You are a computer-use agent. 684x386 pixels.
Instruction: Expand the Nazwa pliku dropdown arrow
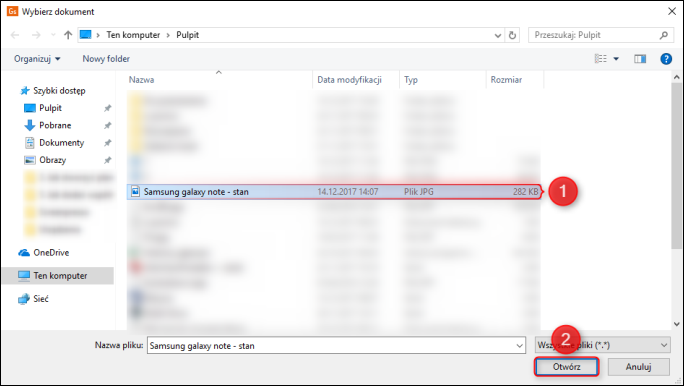(520, 345)
